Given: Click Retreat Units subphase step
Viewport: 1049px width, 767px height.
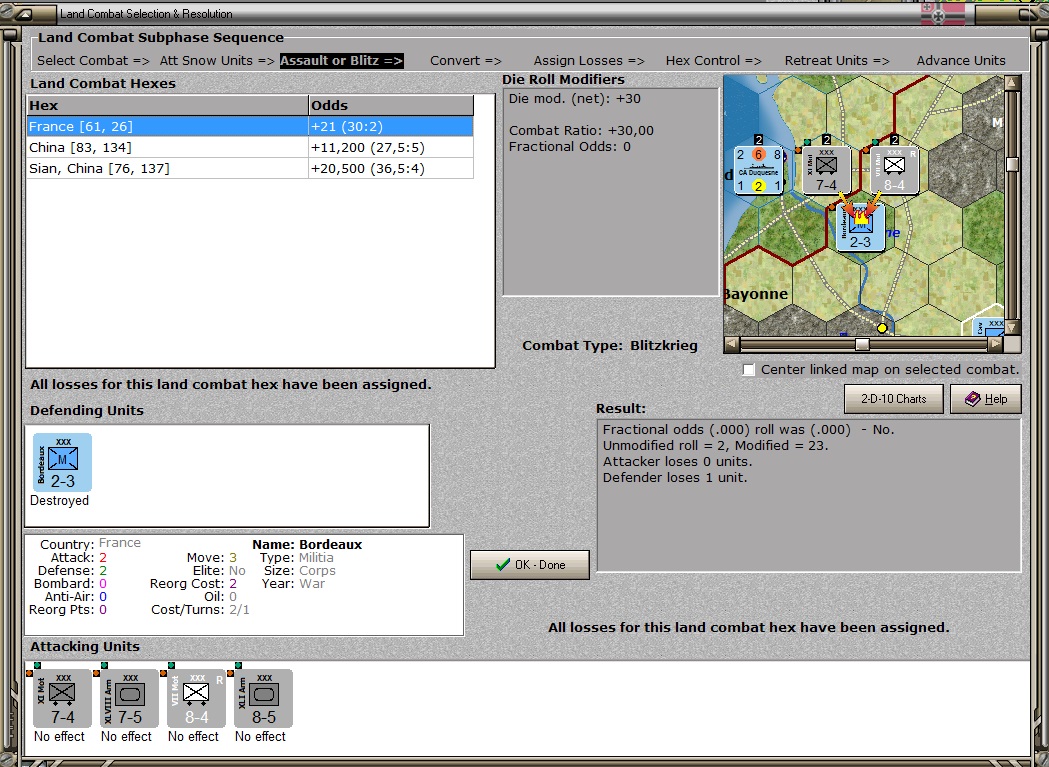Looking at the screenshot, I should [837, 60].
